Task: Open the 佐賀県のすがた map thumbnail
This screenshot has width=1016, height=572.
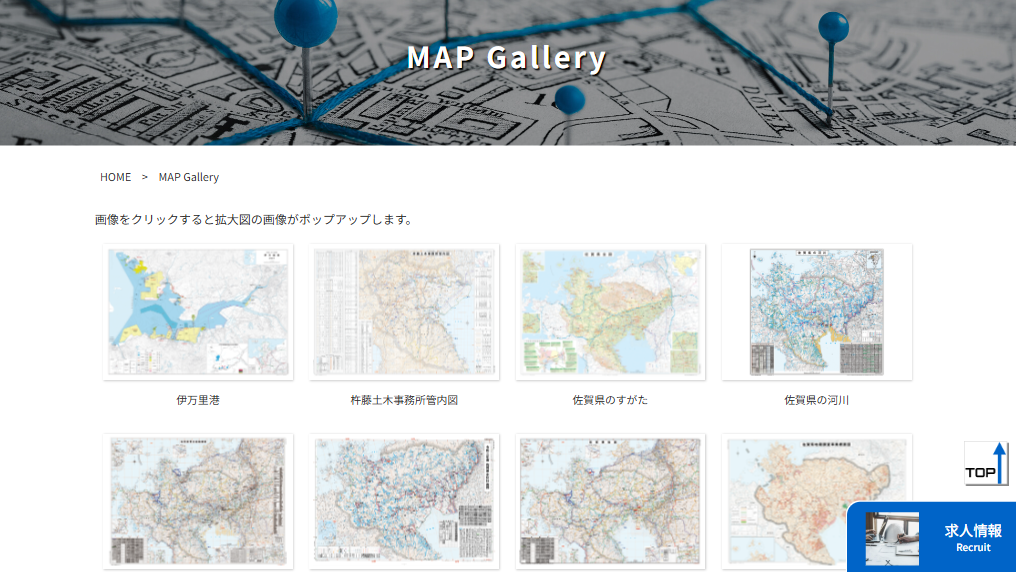Action: 610,312
